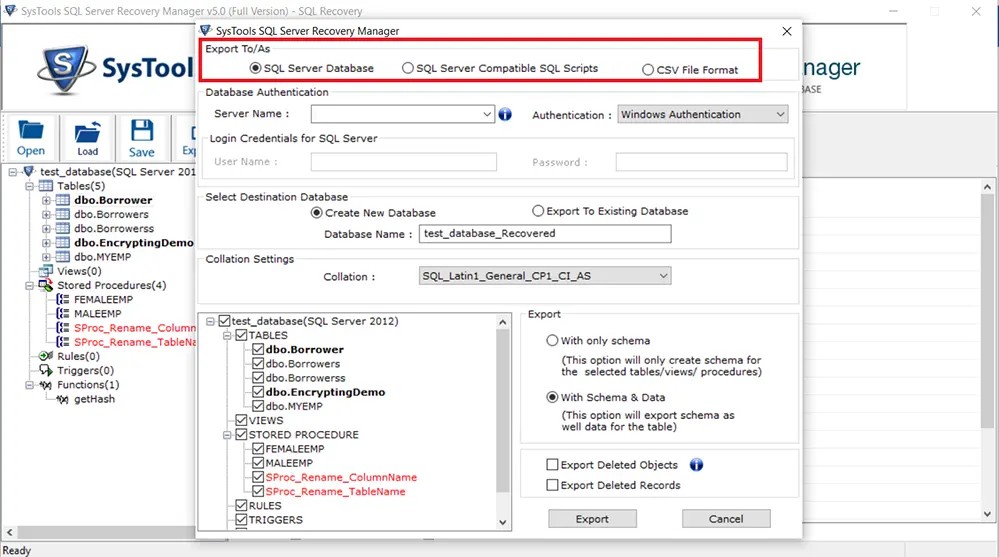The width and height of the screenshot is (999, 557).
Task: Select SProc_Rename_Column in main tree
Action: tap(134, 328)
